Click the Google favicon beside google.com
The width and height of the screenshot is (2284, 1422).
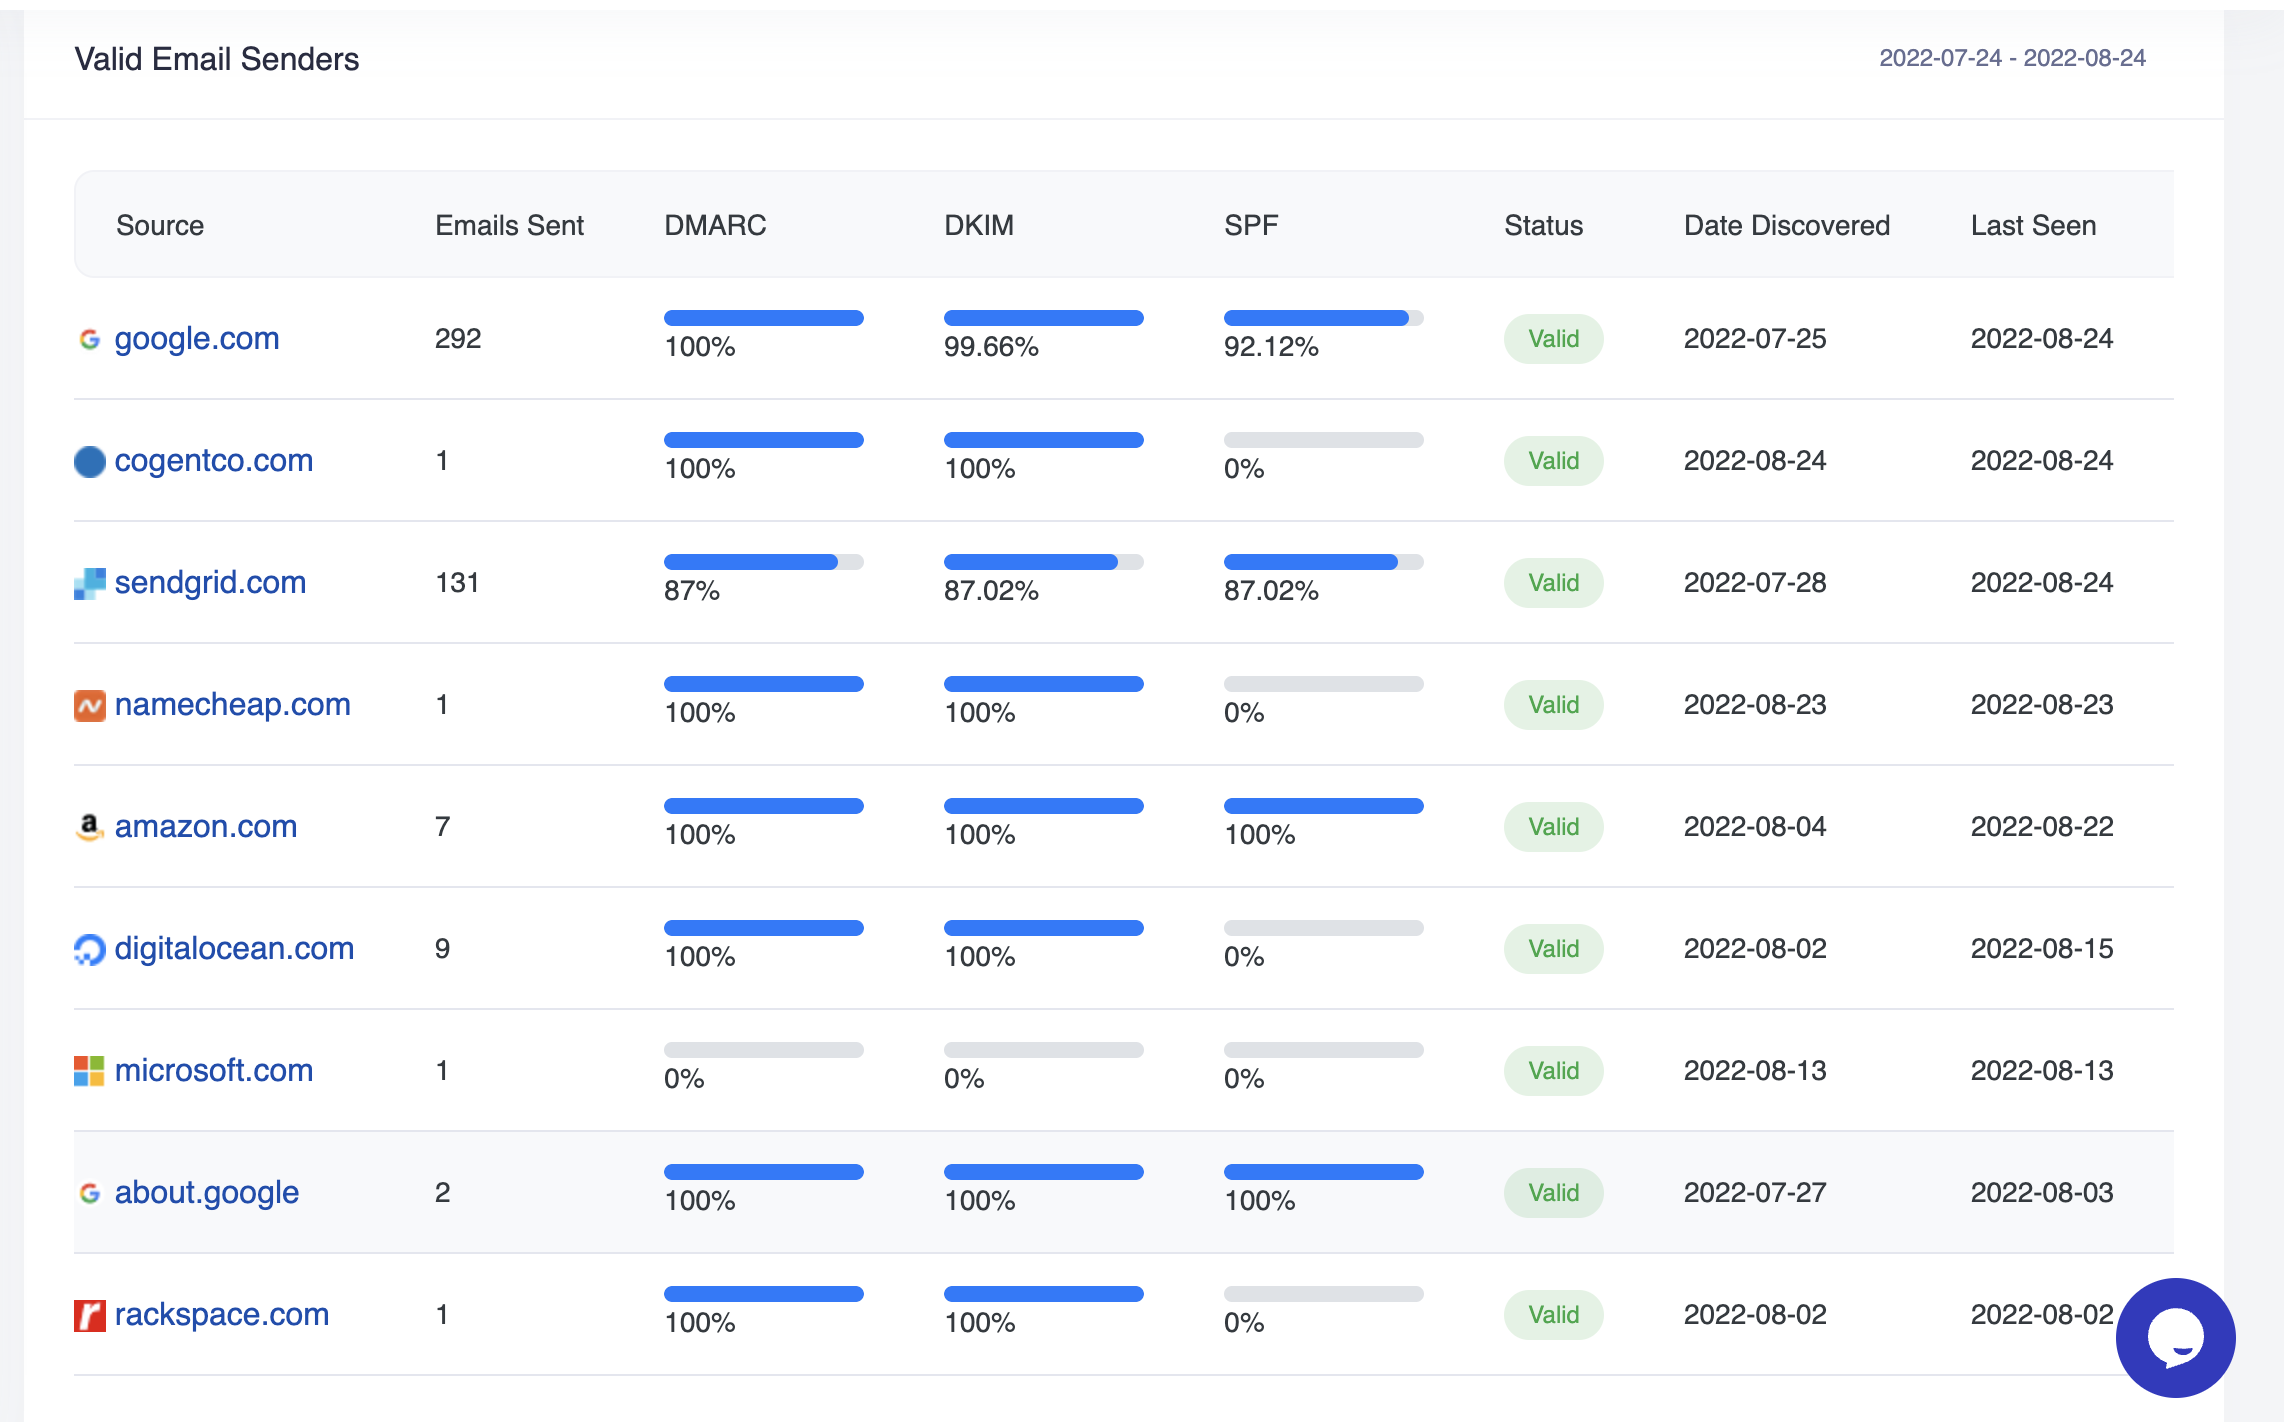90,340
